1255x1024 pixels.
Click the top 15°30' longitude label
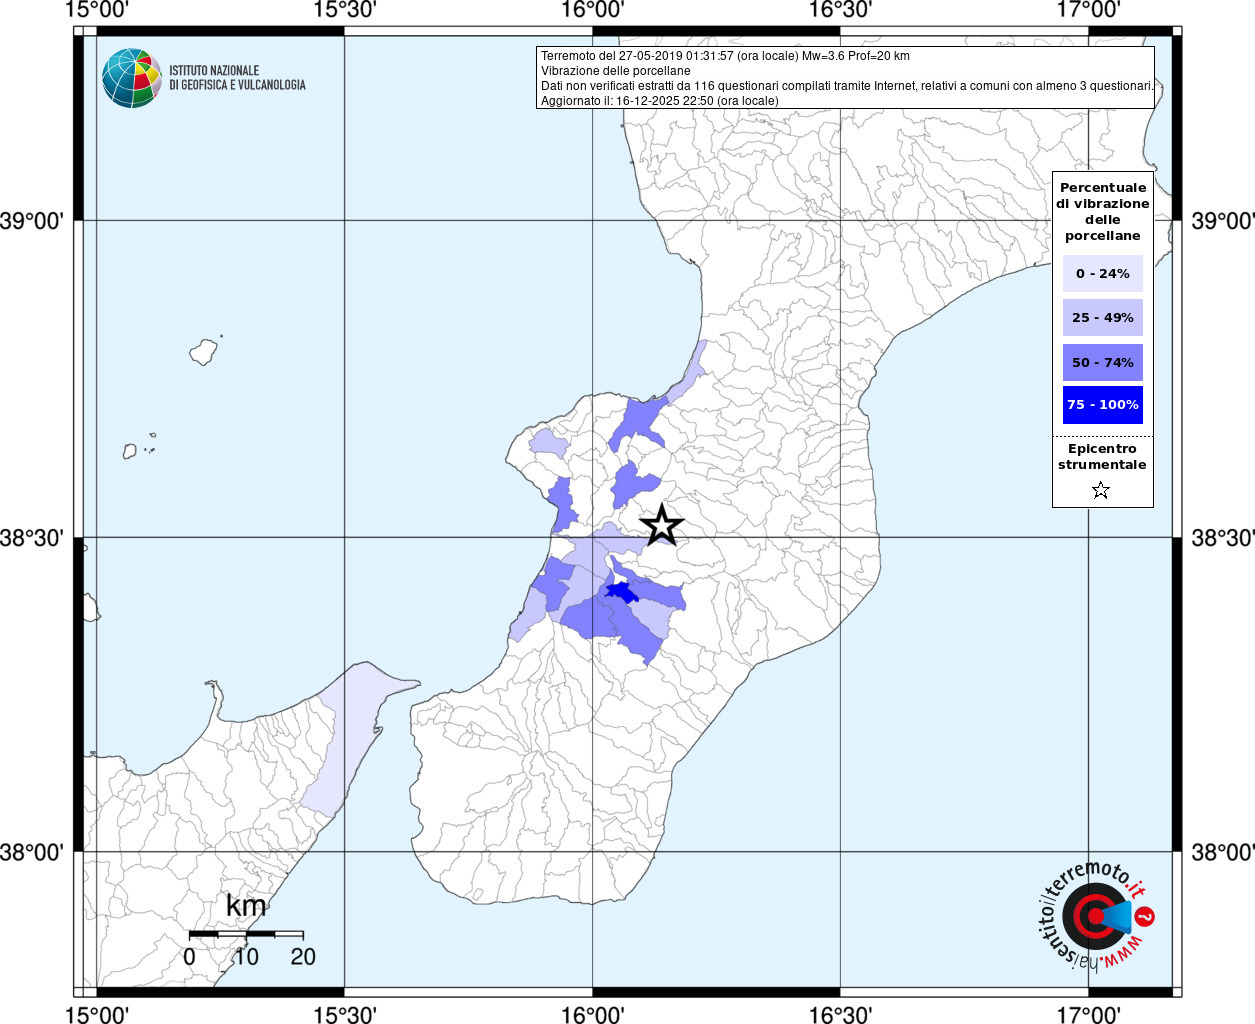pos(345,10)
